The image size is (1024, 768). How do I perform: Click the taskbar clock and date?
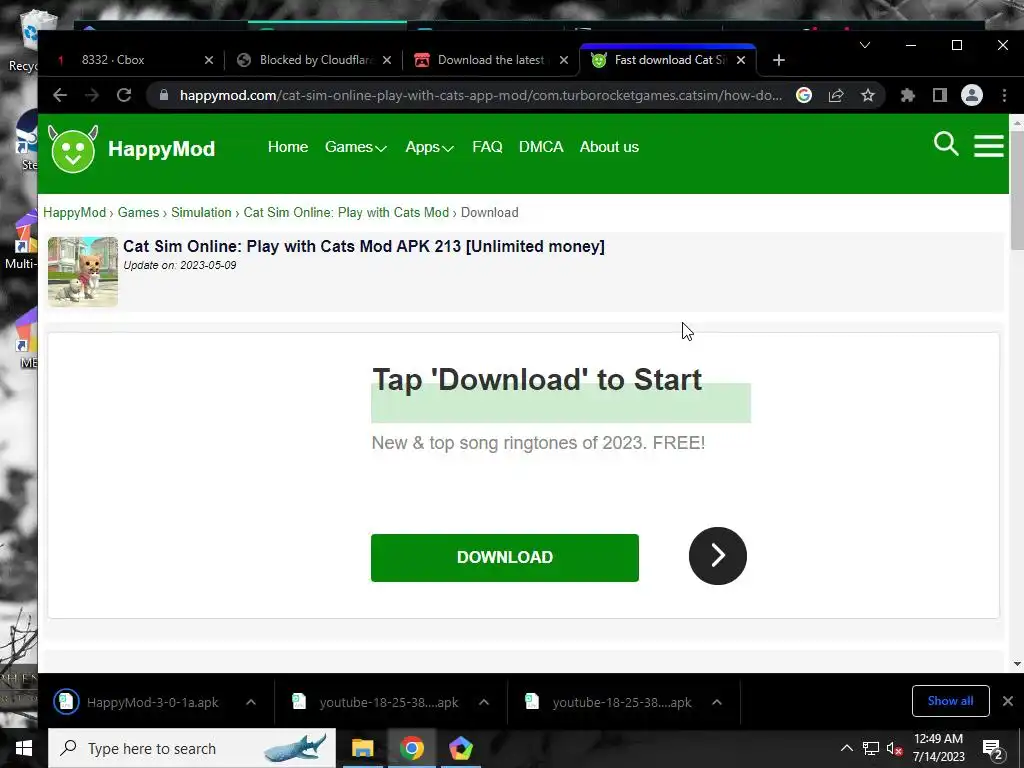click(x=938, y=748)
